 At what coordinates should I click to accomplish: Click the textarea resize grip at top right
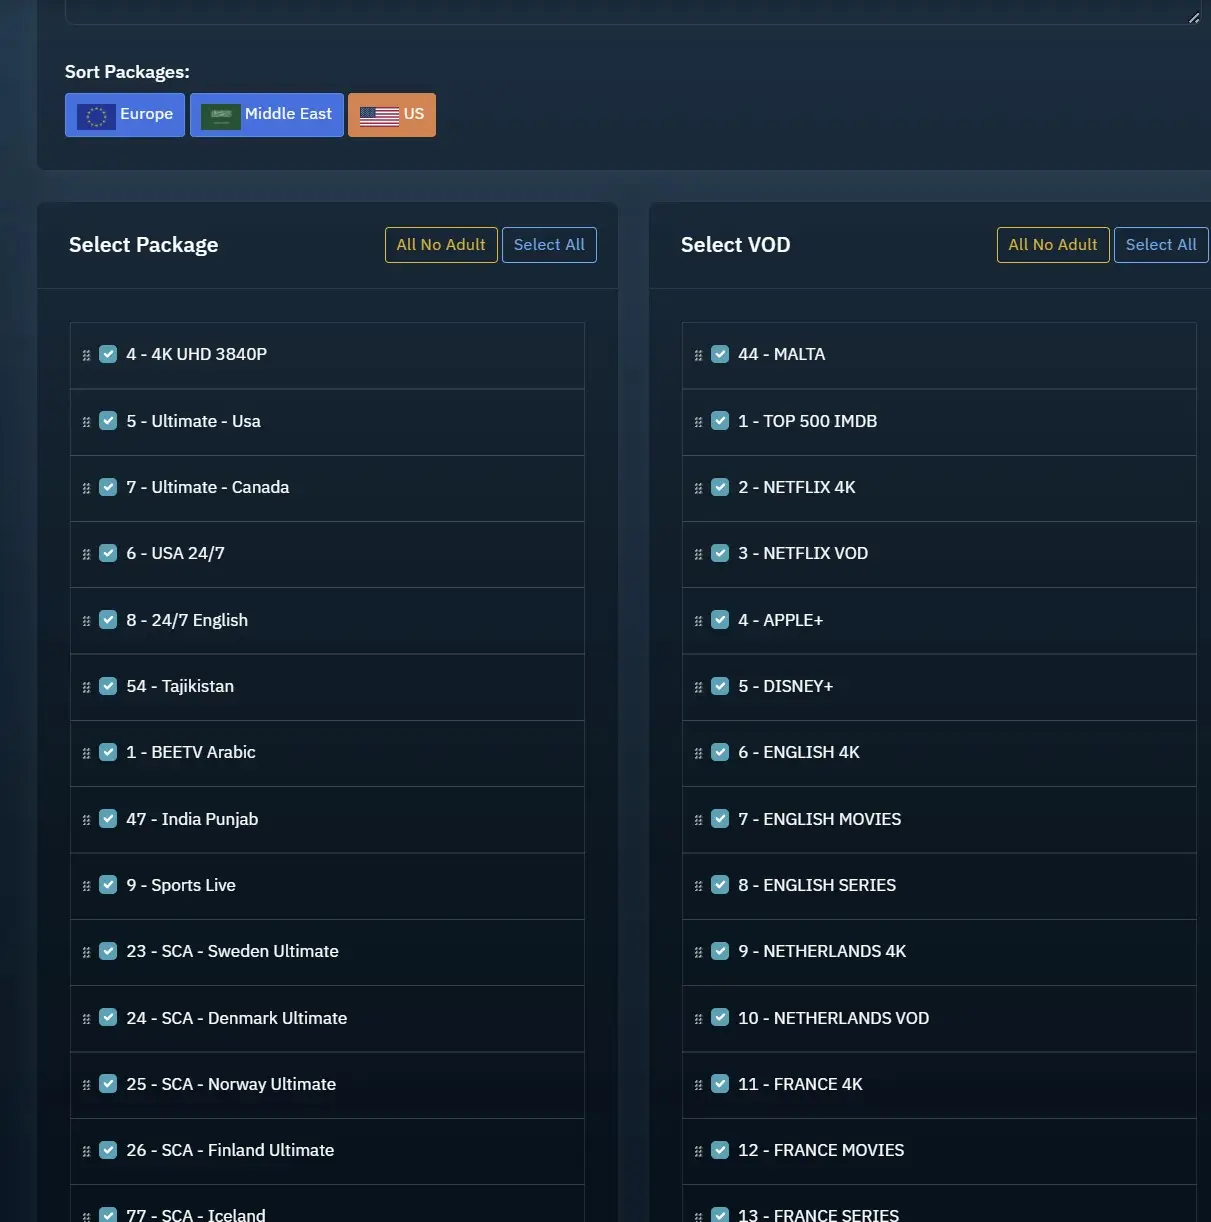tap(1193, 17)
